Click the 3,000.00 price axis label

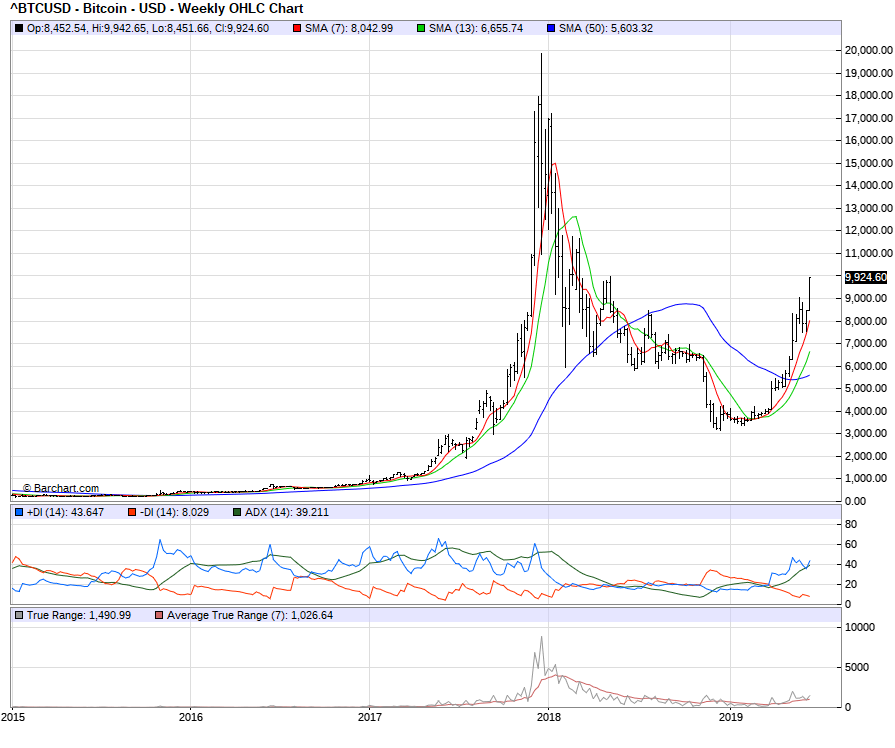pyautogui.click(x=866, y=433)
